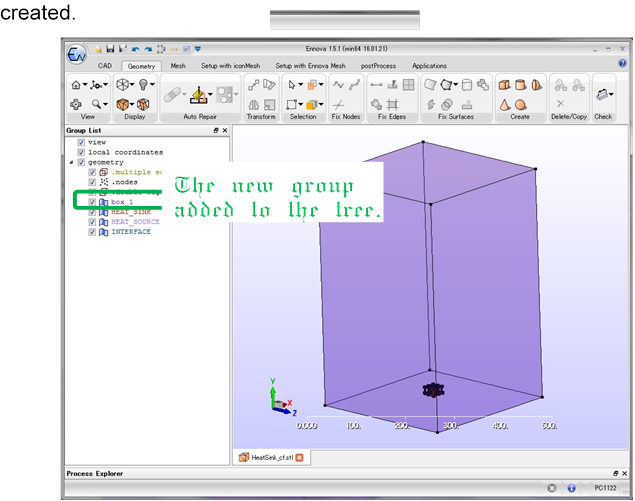The image size is (635, 501).
Task: Select the INTERFACE group in tree
Action: coord(131,232)
